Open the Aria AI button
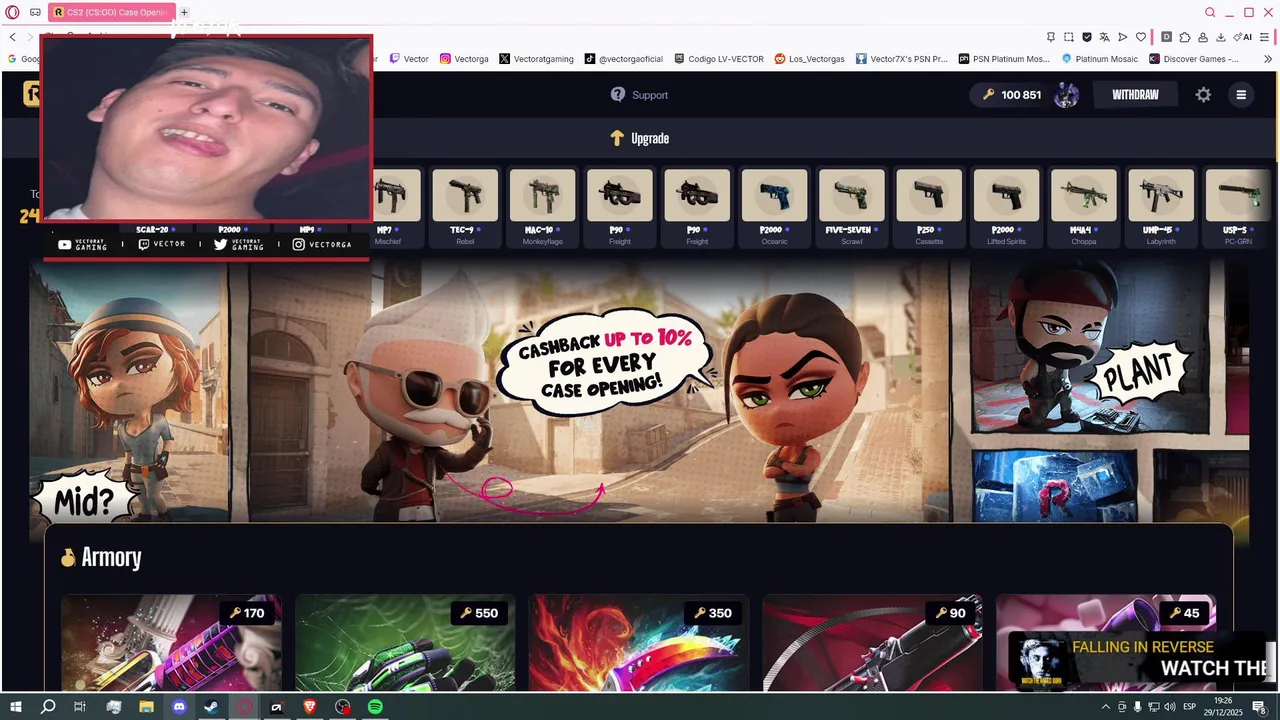The image size is (1280, 720). [1243, 37]
